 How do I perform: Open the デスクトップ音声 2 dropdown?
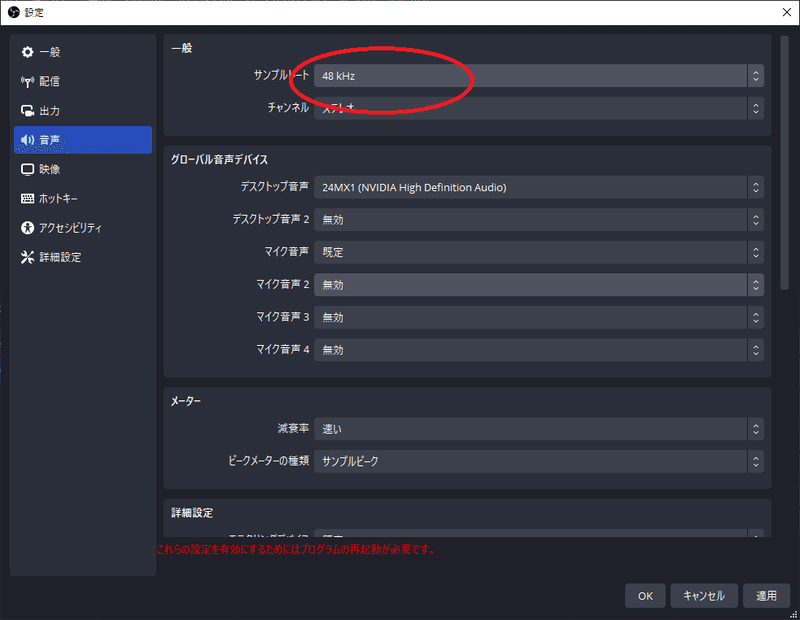pos(539,220)
